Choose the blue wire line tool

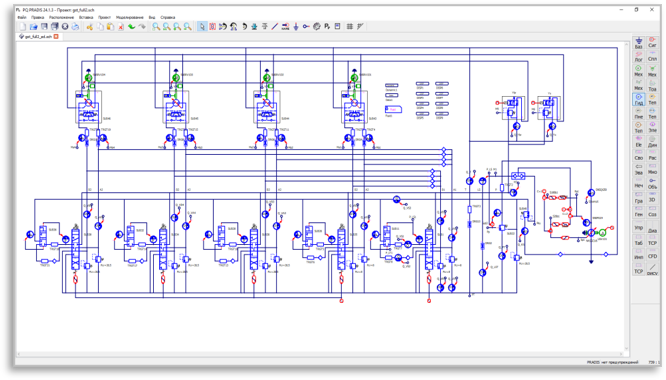tap(275, 26)
